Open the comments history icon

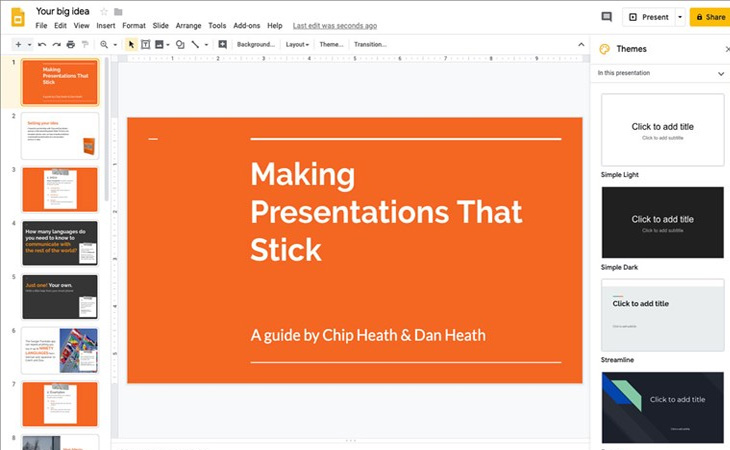point(606,17)
